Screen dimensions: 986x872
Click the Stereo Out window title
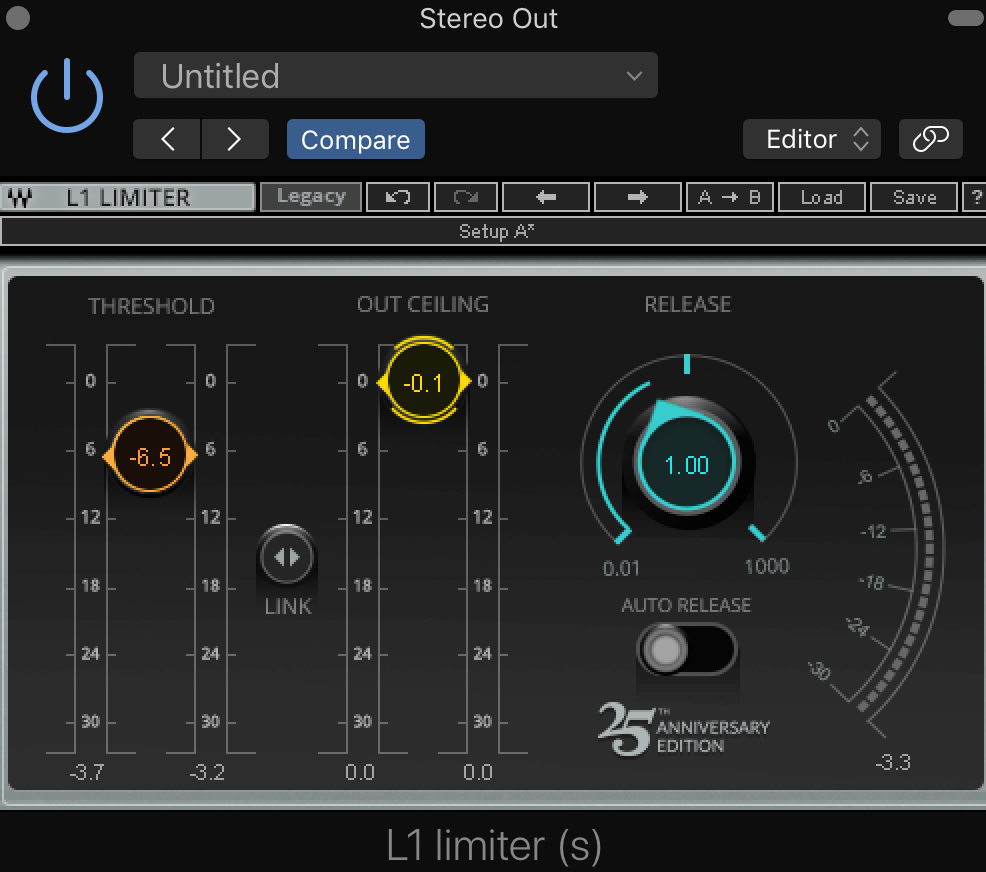(x=489, y=18)
